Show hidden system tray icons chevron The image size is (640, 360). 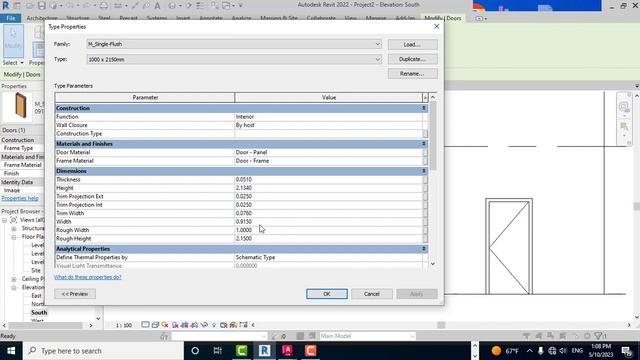click(529, 351)
